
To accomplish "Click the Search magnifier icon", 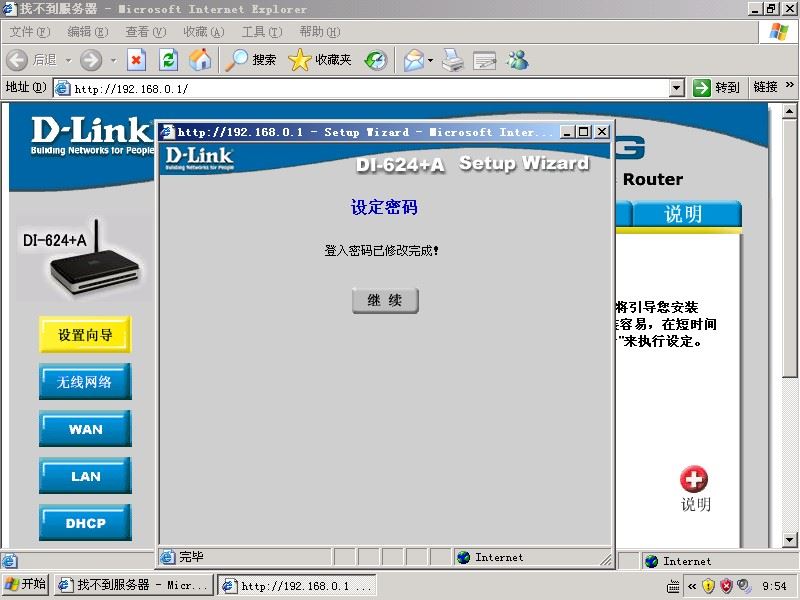I will [236, 60].
